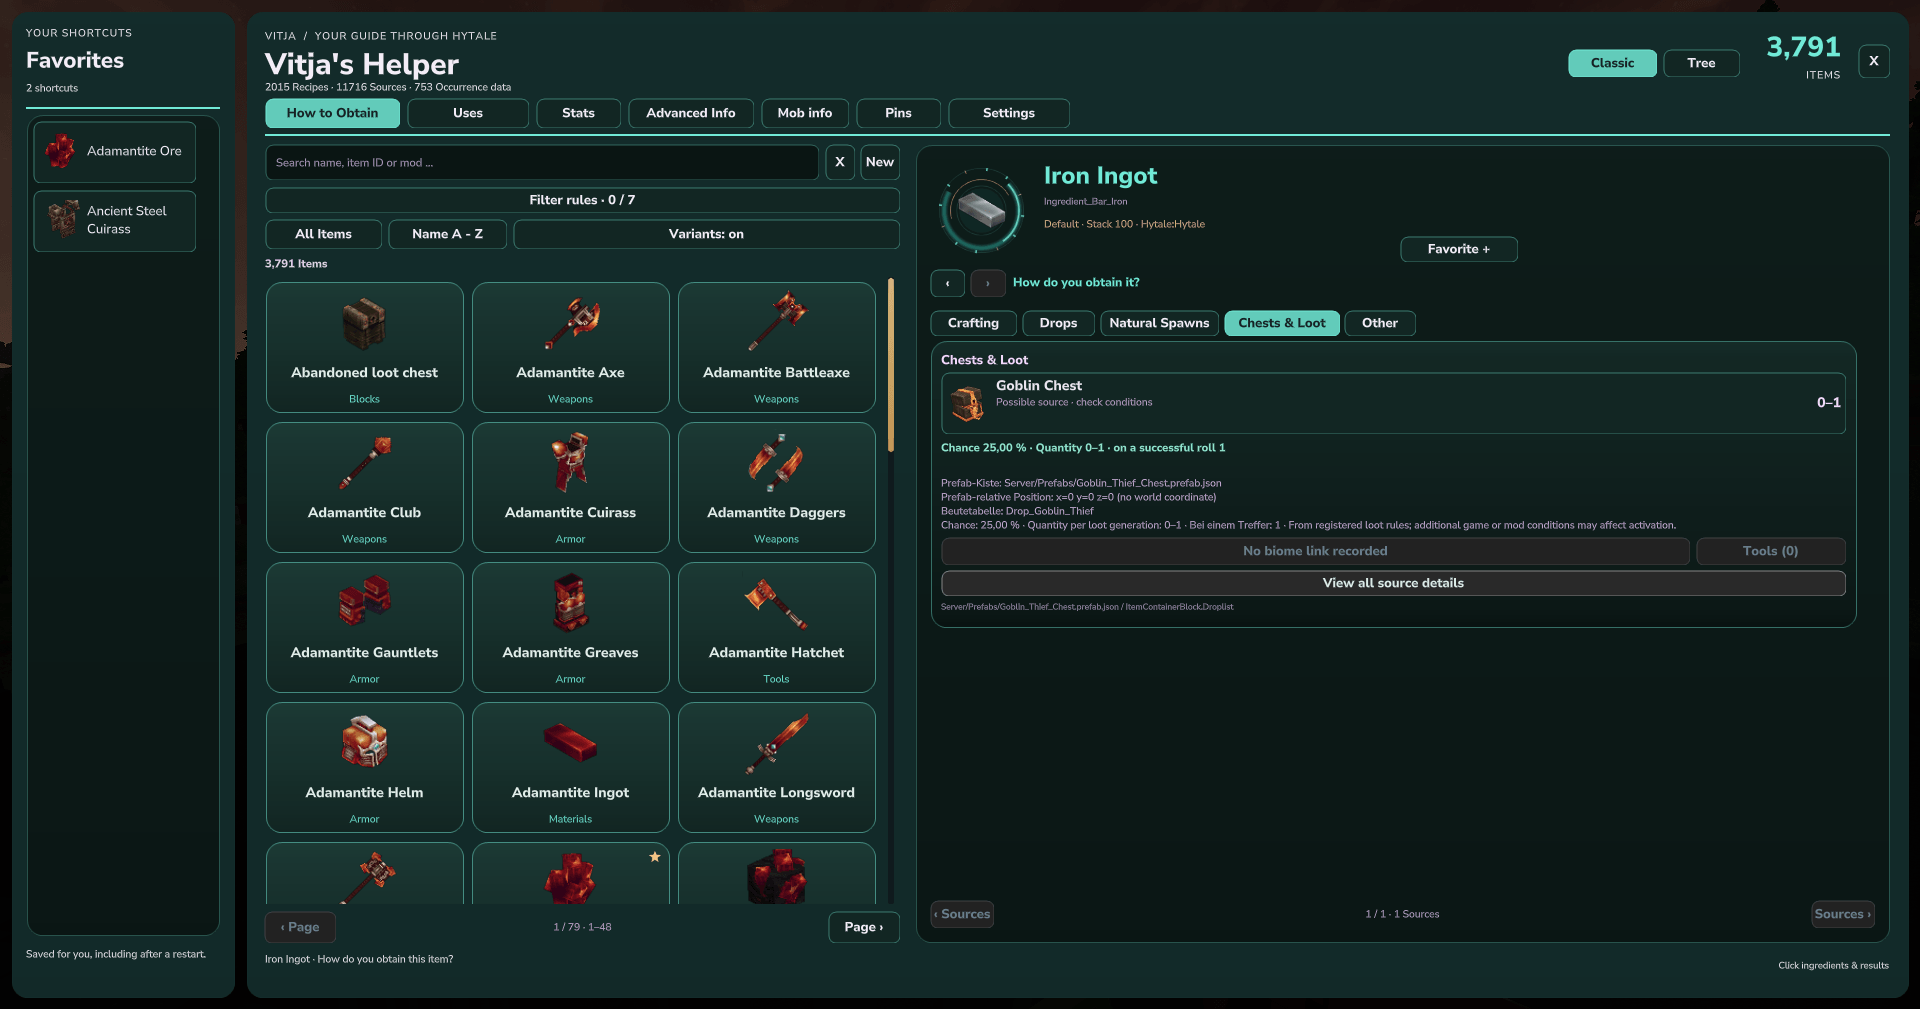Open the Settings tab
This screenshot has height=1009, width=1920.
[1009, 113]
